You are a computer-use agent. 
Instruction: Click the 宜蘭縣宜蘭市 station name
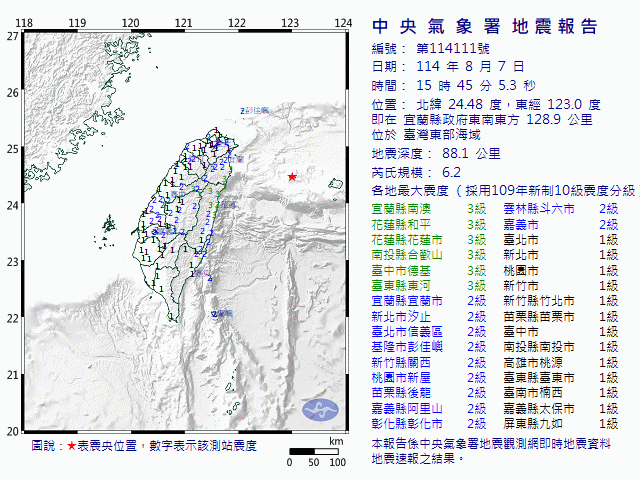tap(407, 301)
